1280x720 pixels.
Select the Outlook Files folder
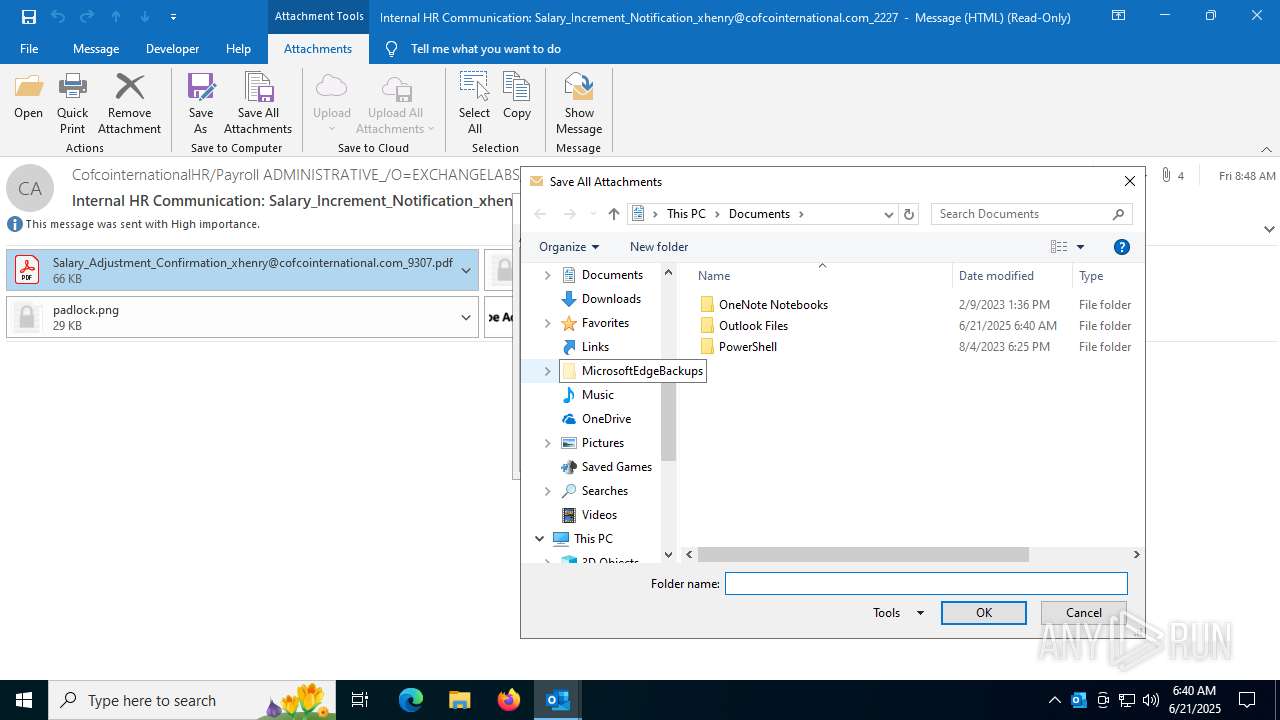click(x=753, y=326)
